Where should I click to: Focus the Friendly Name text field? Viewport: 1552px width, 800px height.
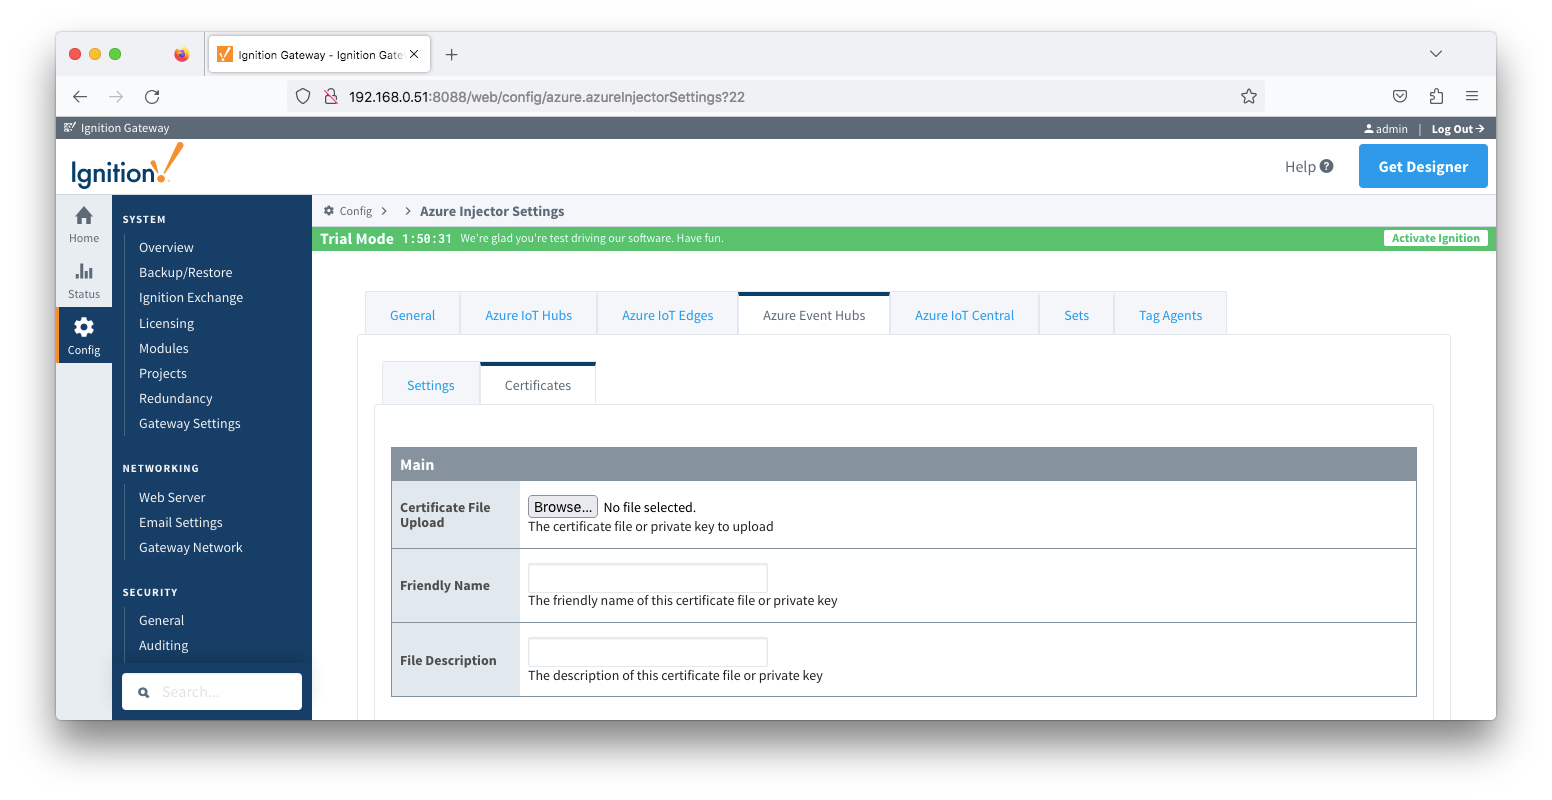tap(647, 578)
